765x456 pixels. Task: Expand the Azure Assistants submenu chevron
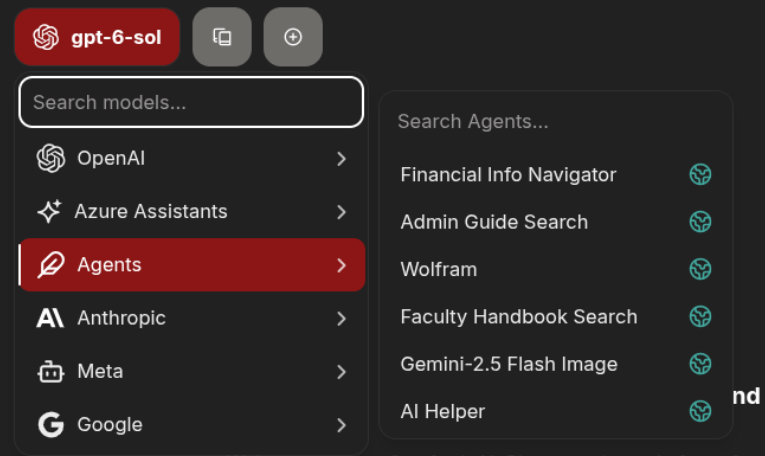(x=342, y=212)
